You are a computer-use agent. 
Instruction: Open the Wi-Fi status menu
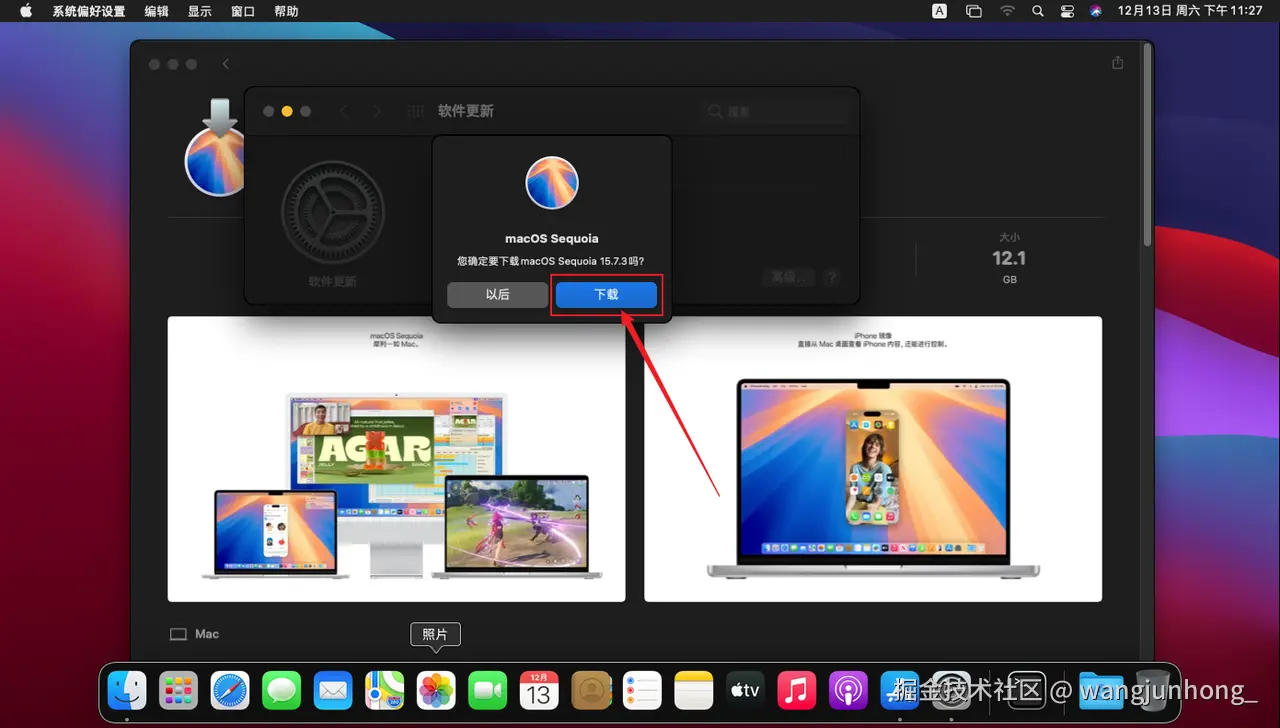1007,11
